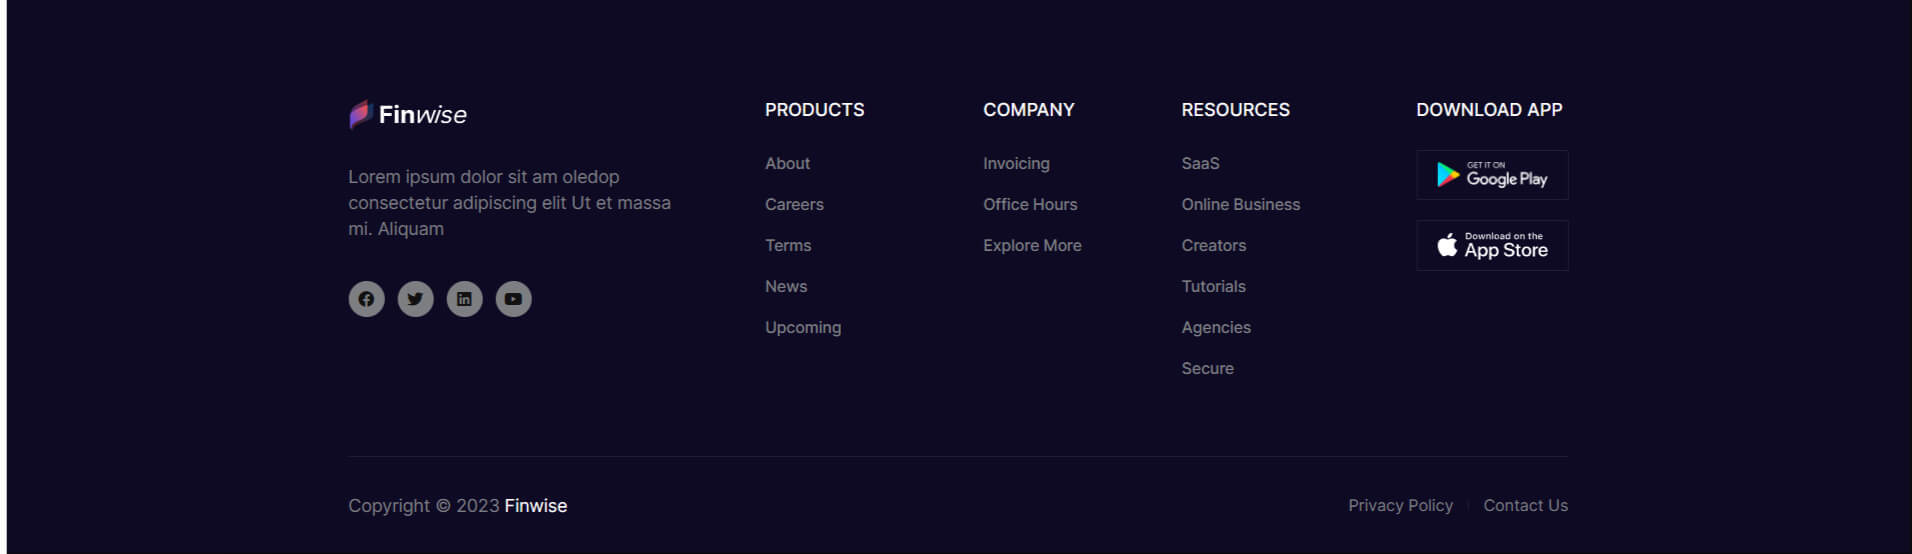This screenshot has width=1912, height=554.
Task: Select Invoicing under Company
Action: (x=1016, y=163)
